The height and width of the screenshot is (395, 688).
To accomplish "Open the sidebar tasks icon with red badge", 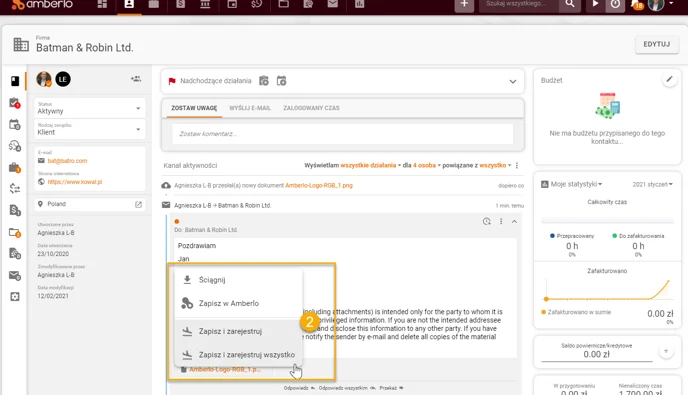I will click(15, 103).
